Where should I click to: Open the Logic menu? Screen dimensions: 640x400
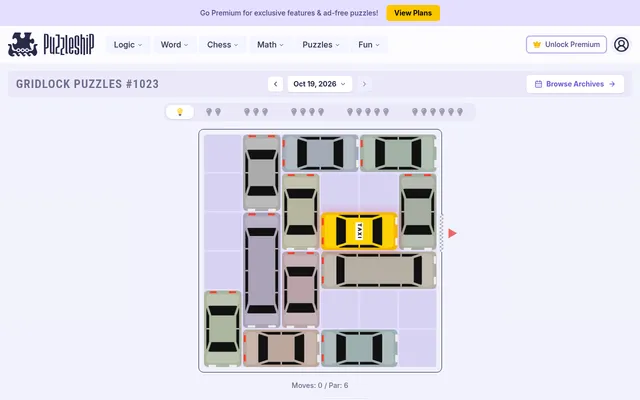[128, 44]
